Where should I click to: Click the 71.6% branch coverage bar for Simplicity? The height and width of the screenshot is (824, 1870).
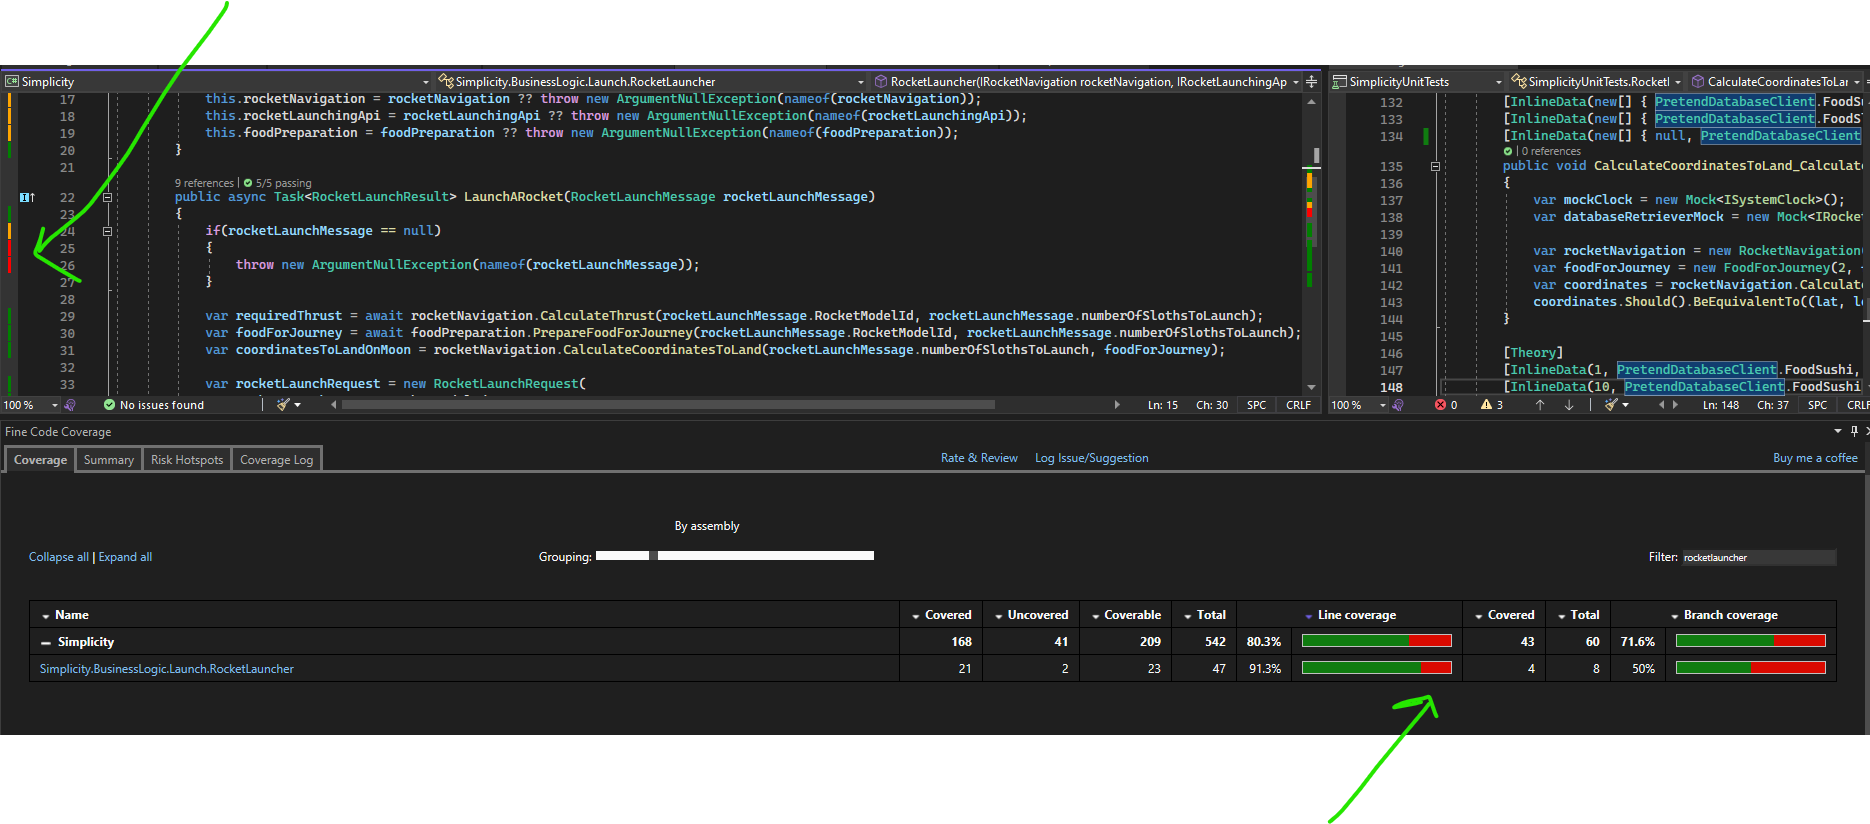[x=1750, y=641]
